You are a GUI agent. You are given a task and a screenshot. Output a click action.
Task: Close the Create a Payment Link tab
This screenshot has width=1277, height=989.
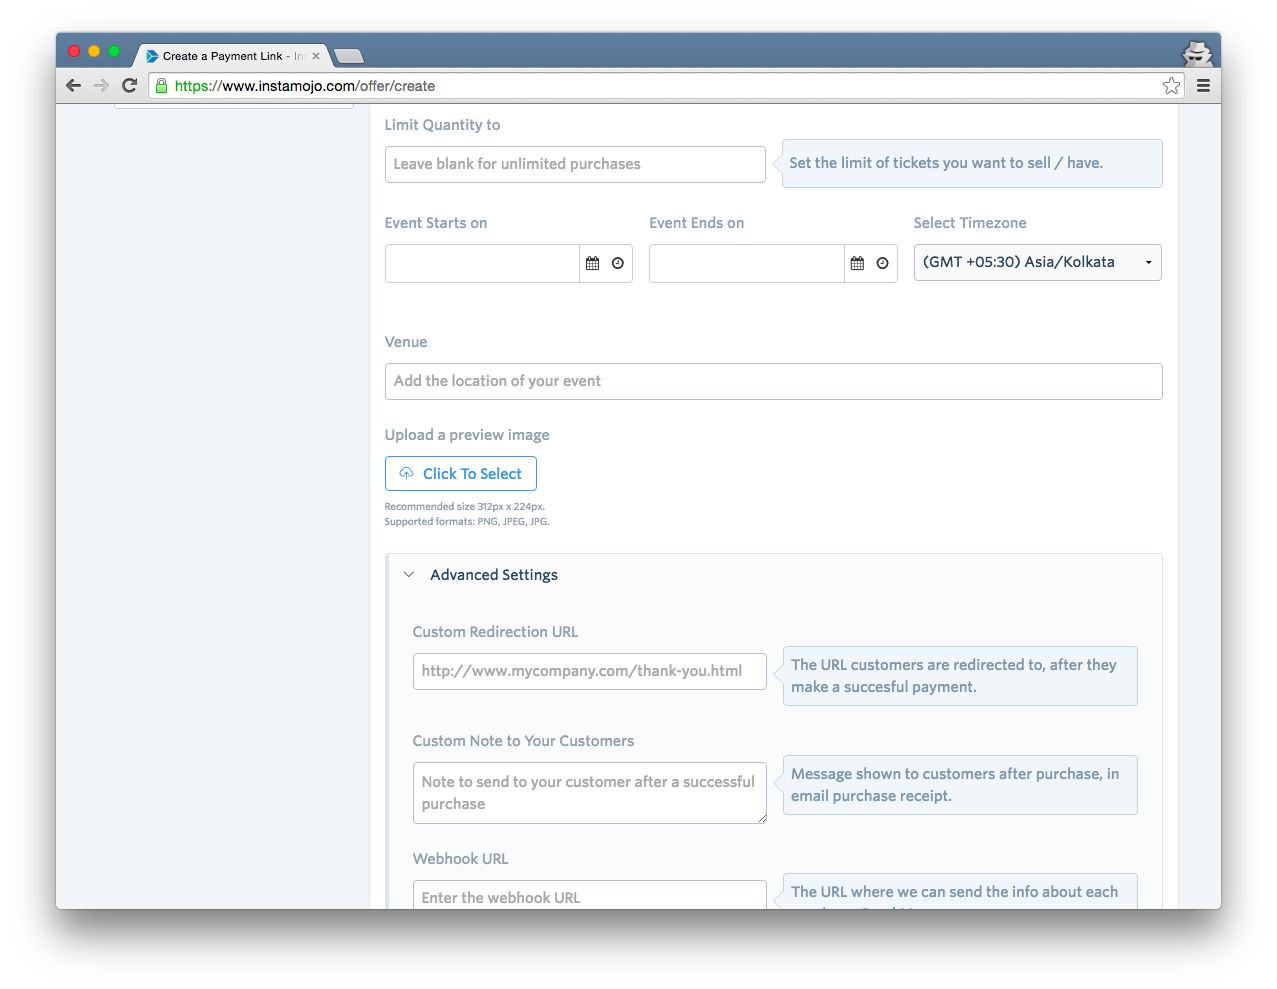pyautogui.click(x=316, y=56)
